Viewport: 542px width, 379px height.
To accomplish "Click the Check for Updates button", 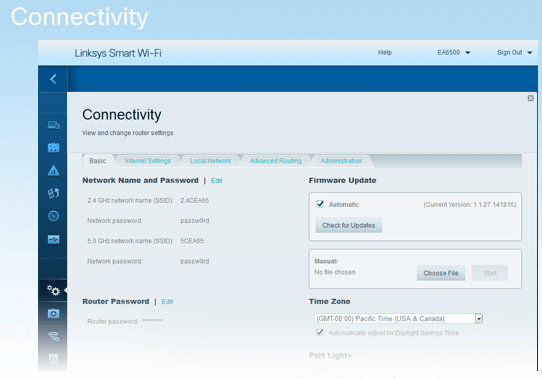I will pos(348,225).
